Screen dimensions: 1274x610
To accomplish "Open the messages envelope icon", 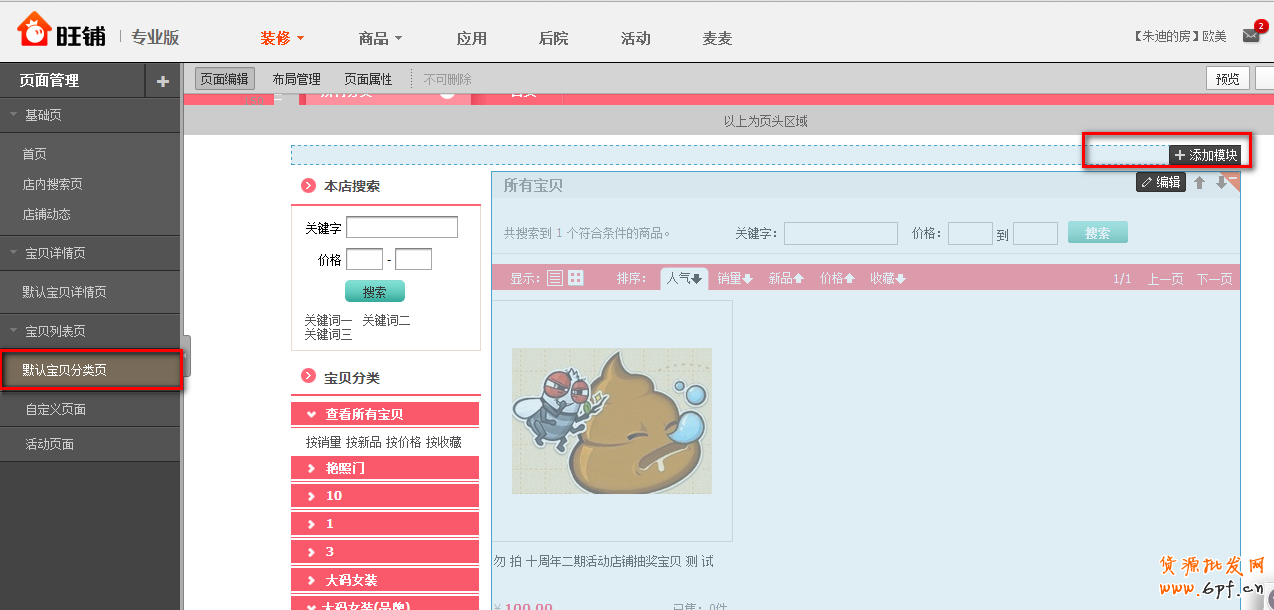I will (x=1251, y=33).
